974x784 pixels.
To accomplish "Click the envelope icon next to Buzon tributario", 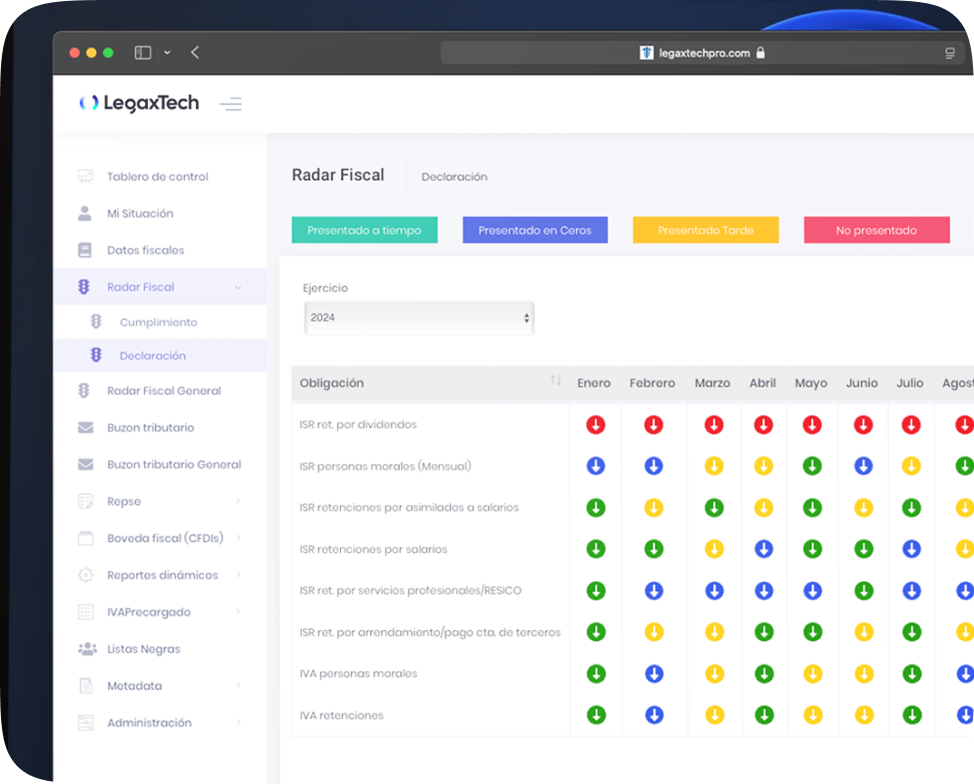I will pyautogui.click(x=85, y=428).
